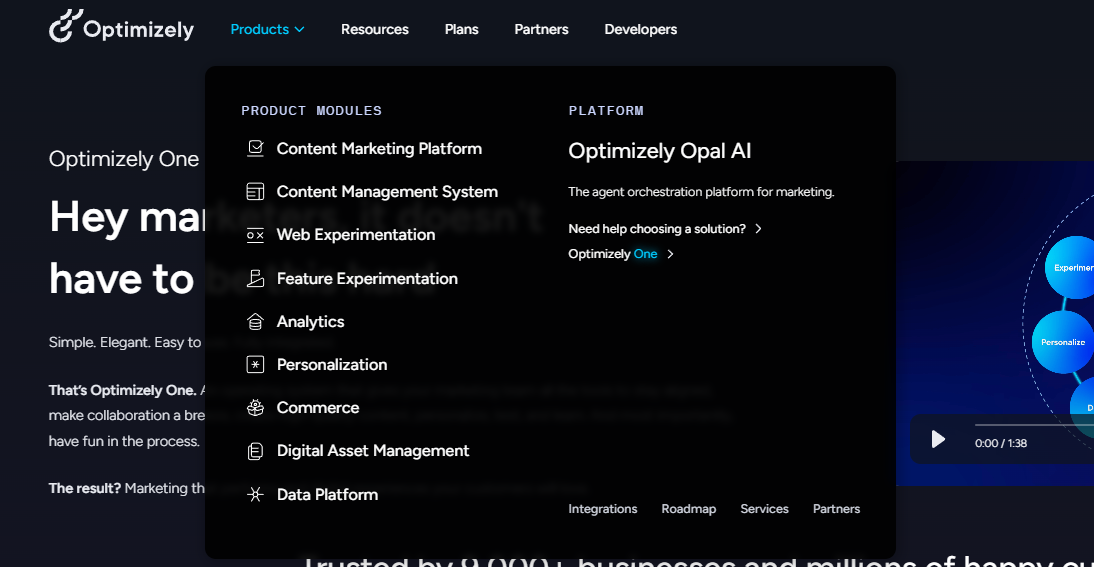Viewport: 1094px width, 567px height.
Task: Click the PLATFORM heading
Action: (606, 111)
